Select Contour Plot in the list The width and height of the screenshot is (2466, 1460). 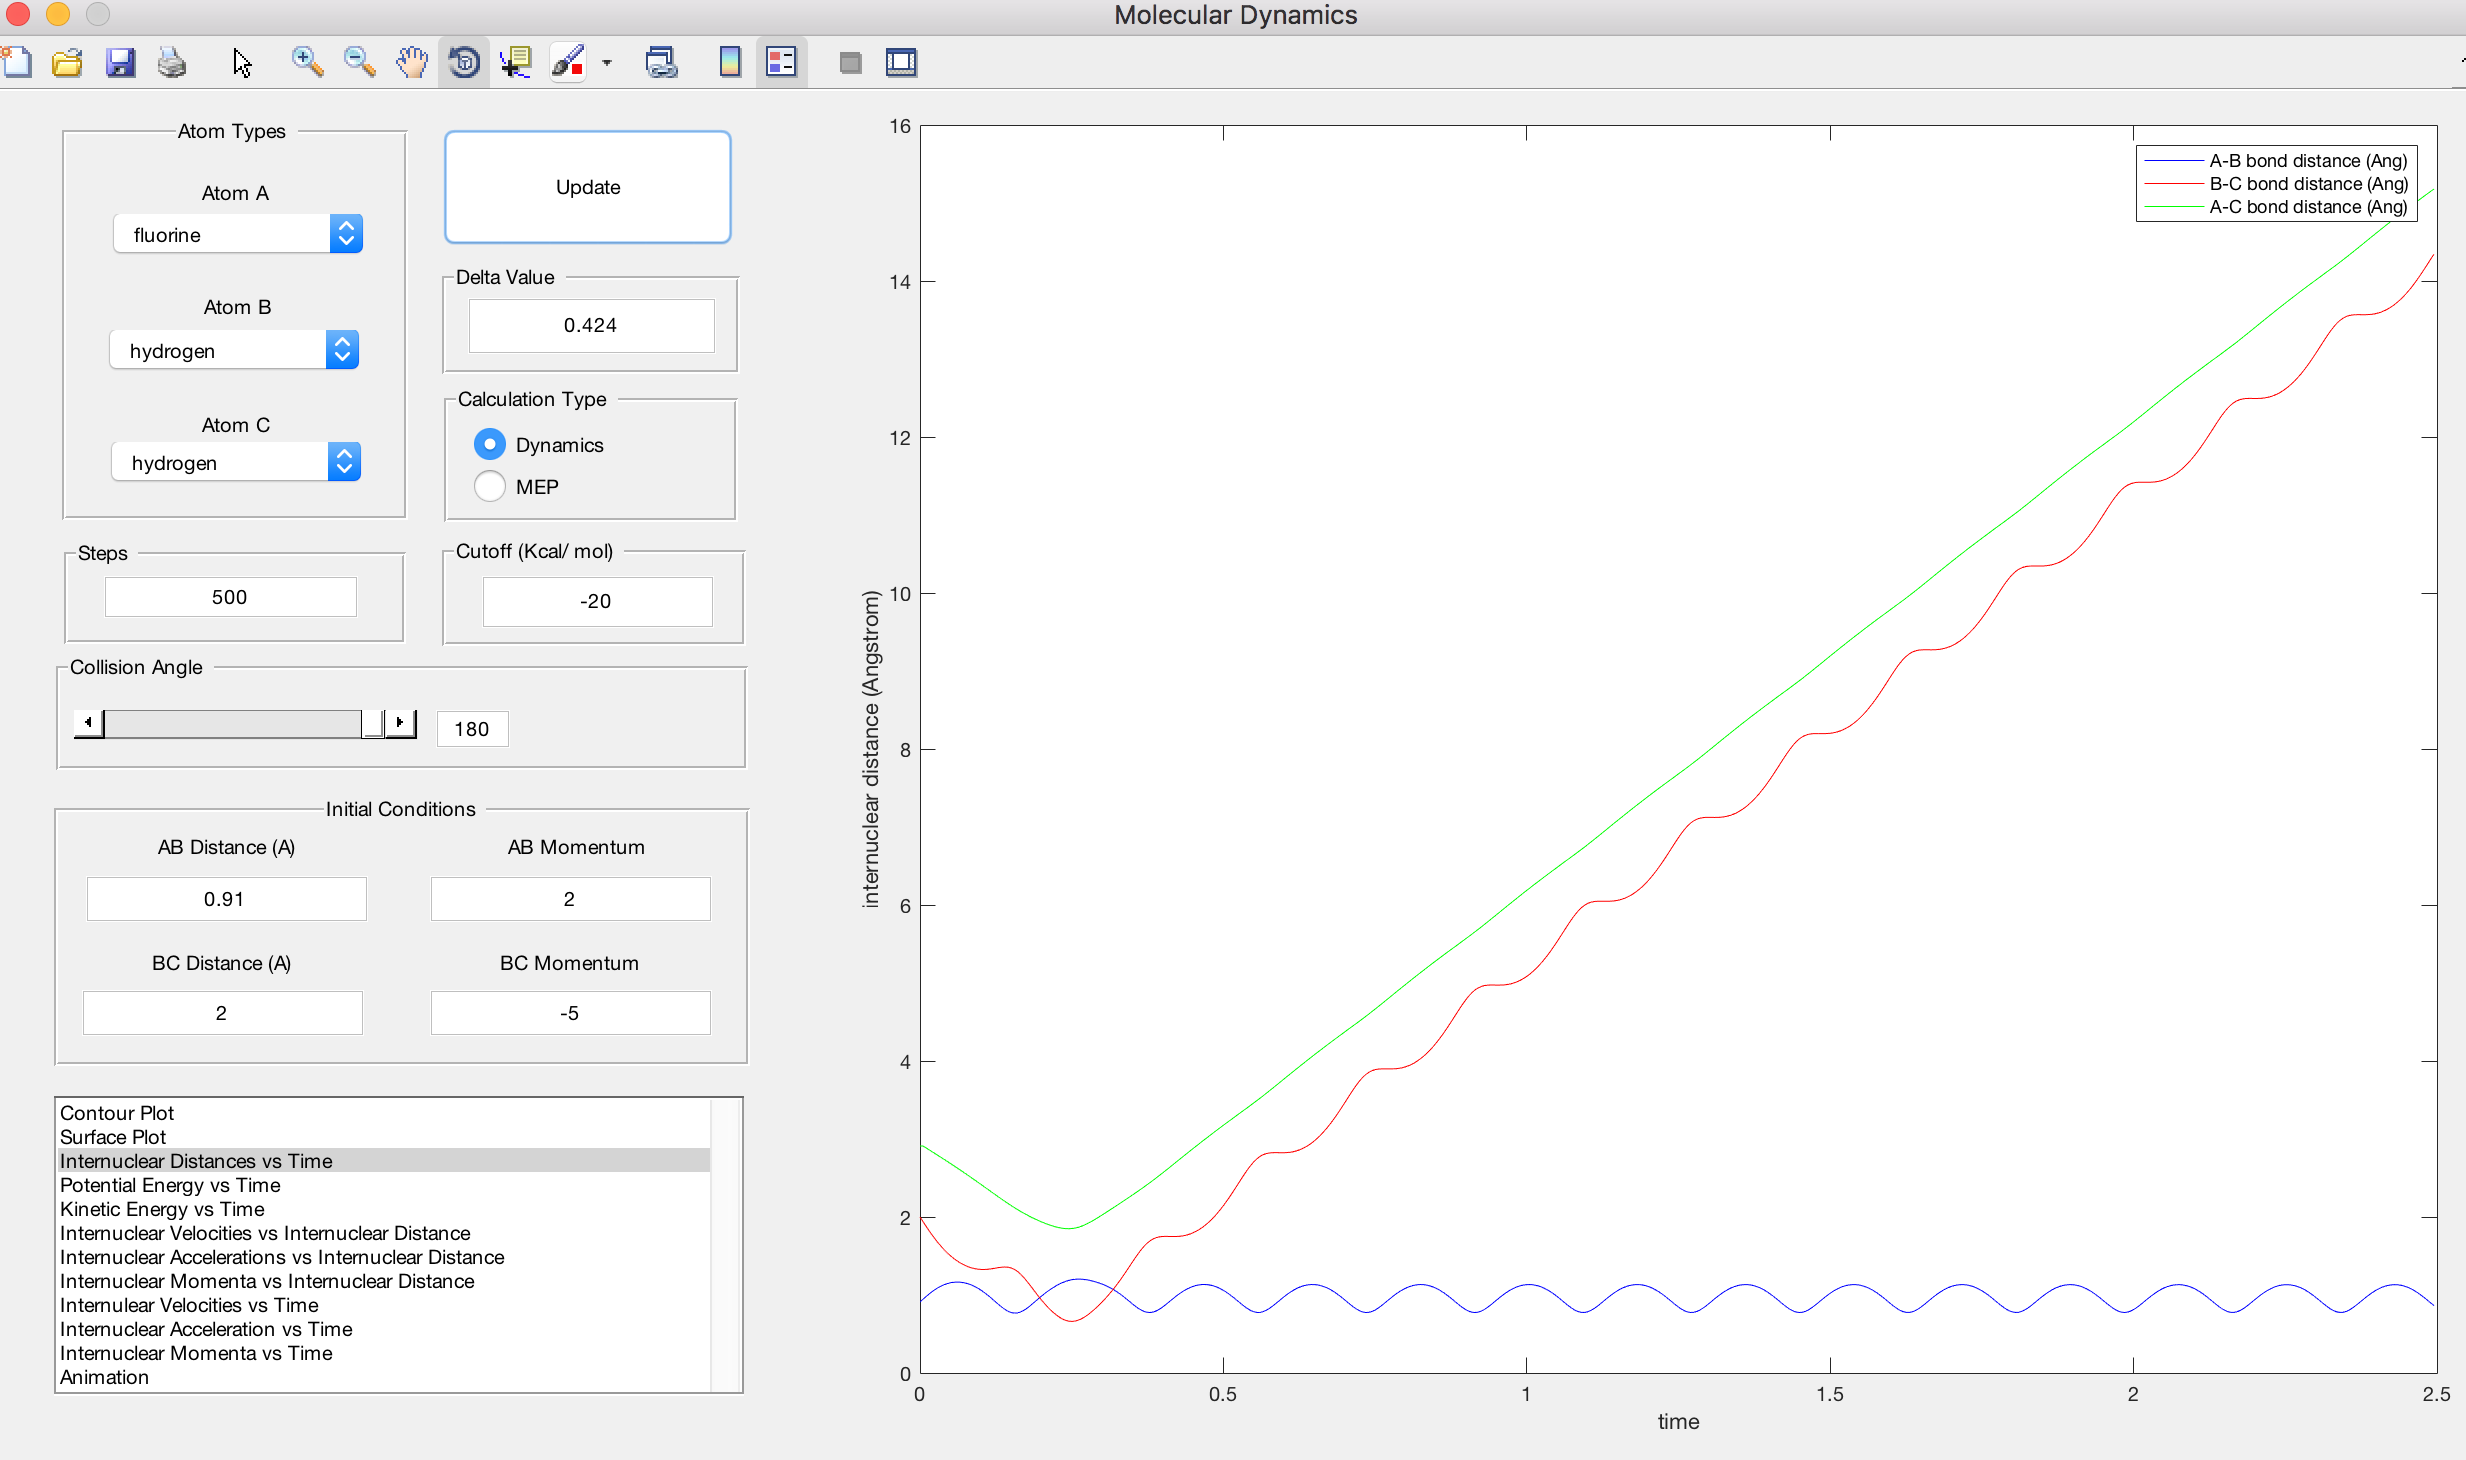point(117,1113)
